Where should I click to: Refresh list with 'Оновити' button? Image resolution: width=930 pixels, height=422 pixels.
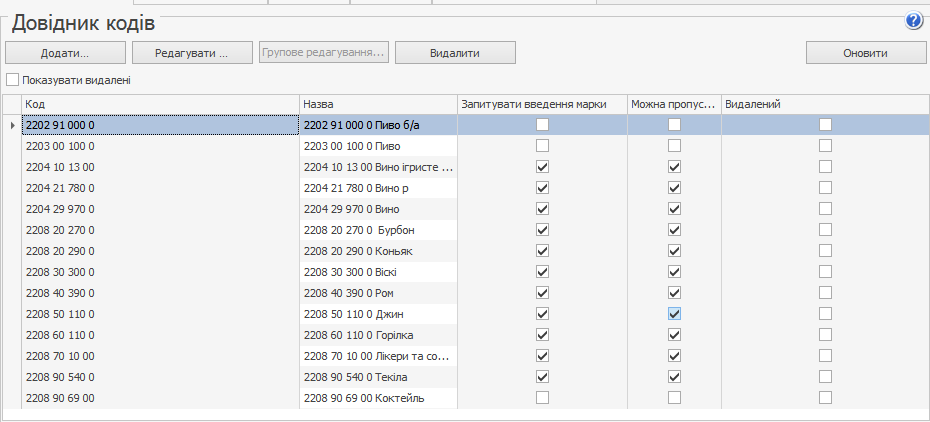point(865,52)
